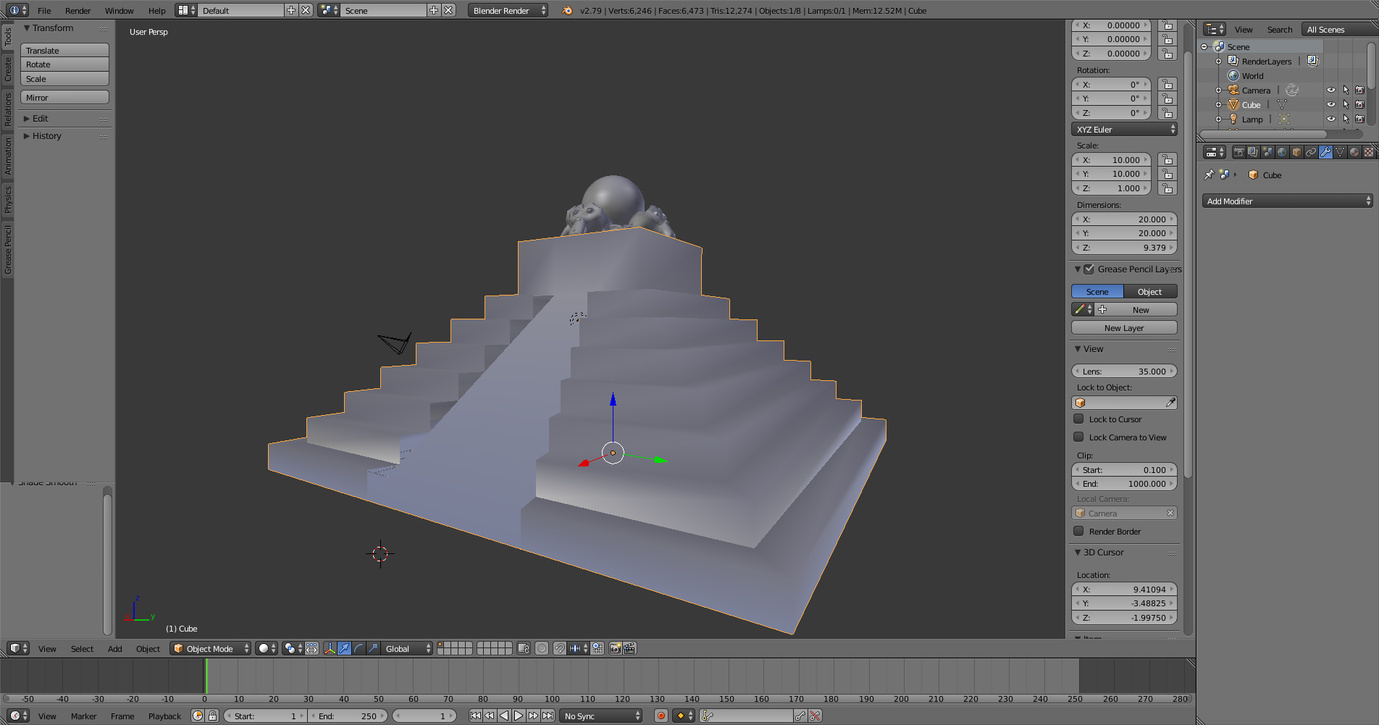Viewport: 1379px width, 725px height.
Task: Click the automatic keyframe record button
Action: click(x=661, y=716)
